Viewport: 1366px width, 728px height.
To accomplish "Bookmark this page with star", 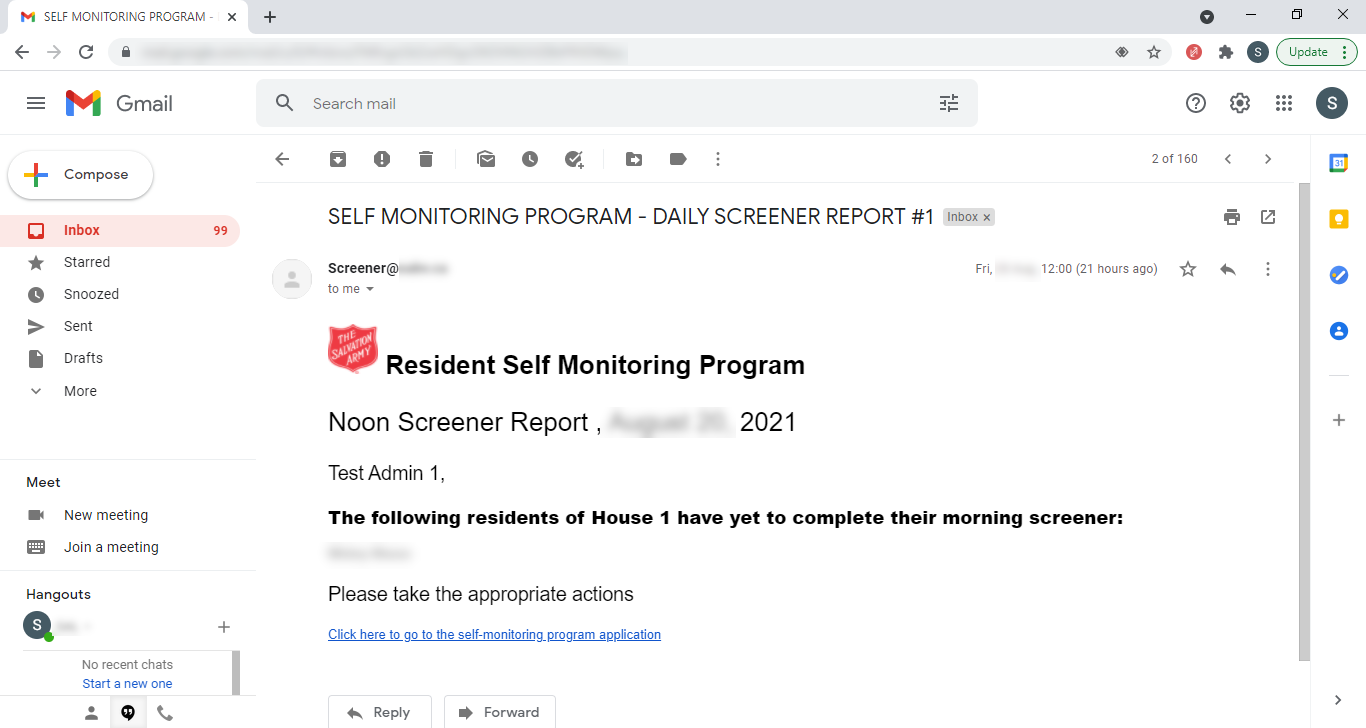I will click(x=1154, y=52).
